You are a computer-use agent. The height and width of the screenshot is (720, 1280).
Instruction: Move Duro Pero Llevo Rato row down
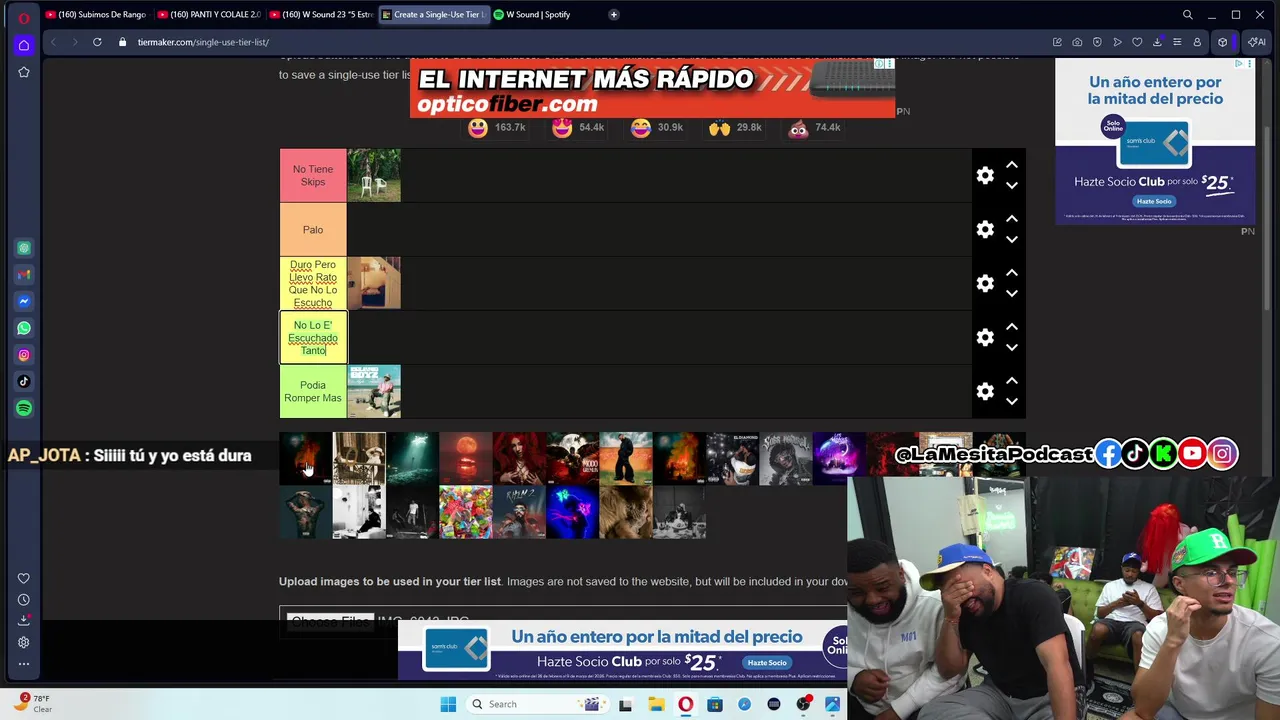click(x=1012, y=294)
